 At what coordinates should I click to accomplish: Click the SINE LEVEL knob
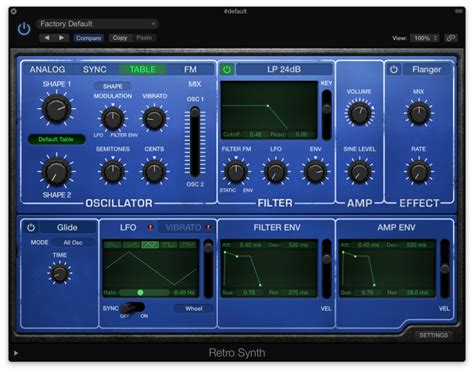click(359, 172)
